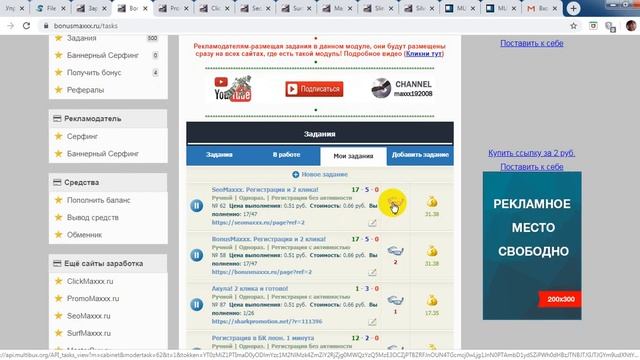Open glasses icon of Акула task
The width and height of the screenshot is (640, 360).
(x=395, y=300)
